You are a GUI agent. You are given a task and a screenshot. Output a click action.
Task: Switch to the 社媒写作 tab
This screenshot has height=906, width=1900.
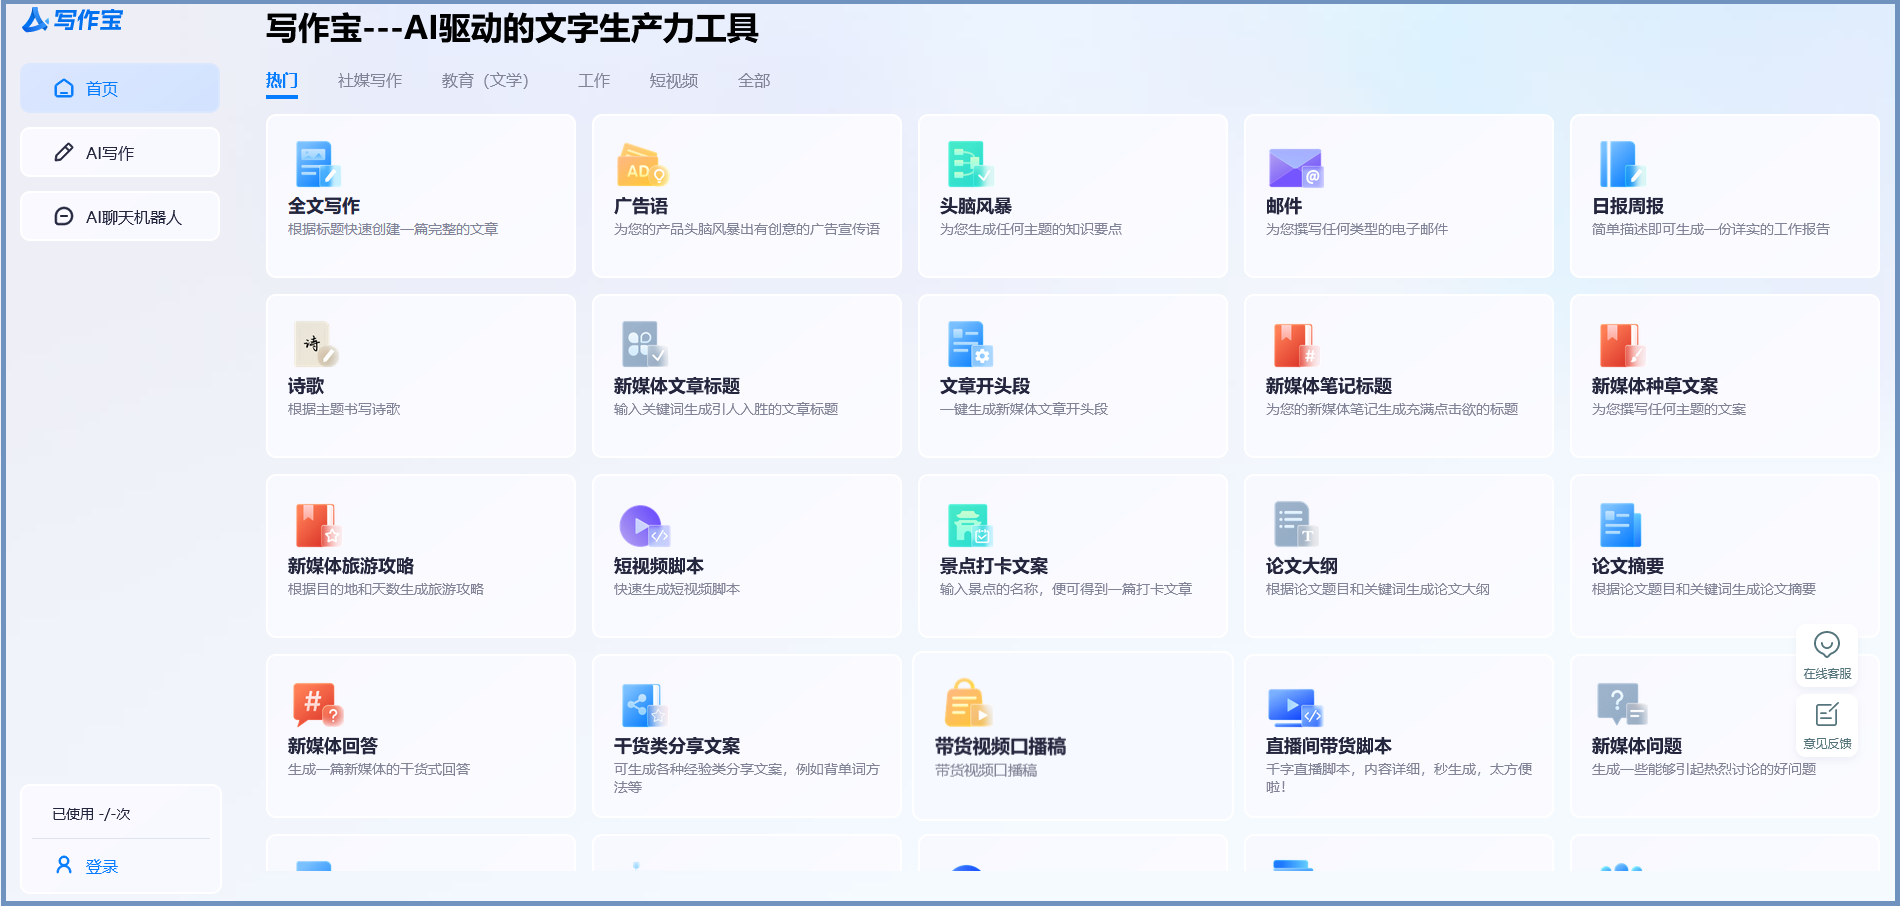click(370, 81)
